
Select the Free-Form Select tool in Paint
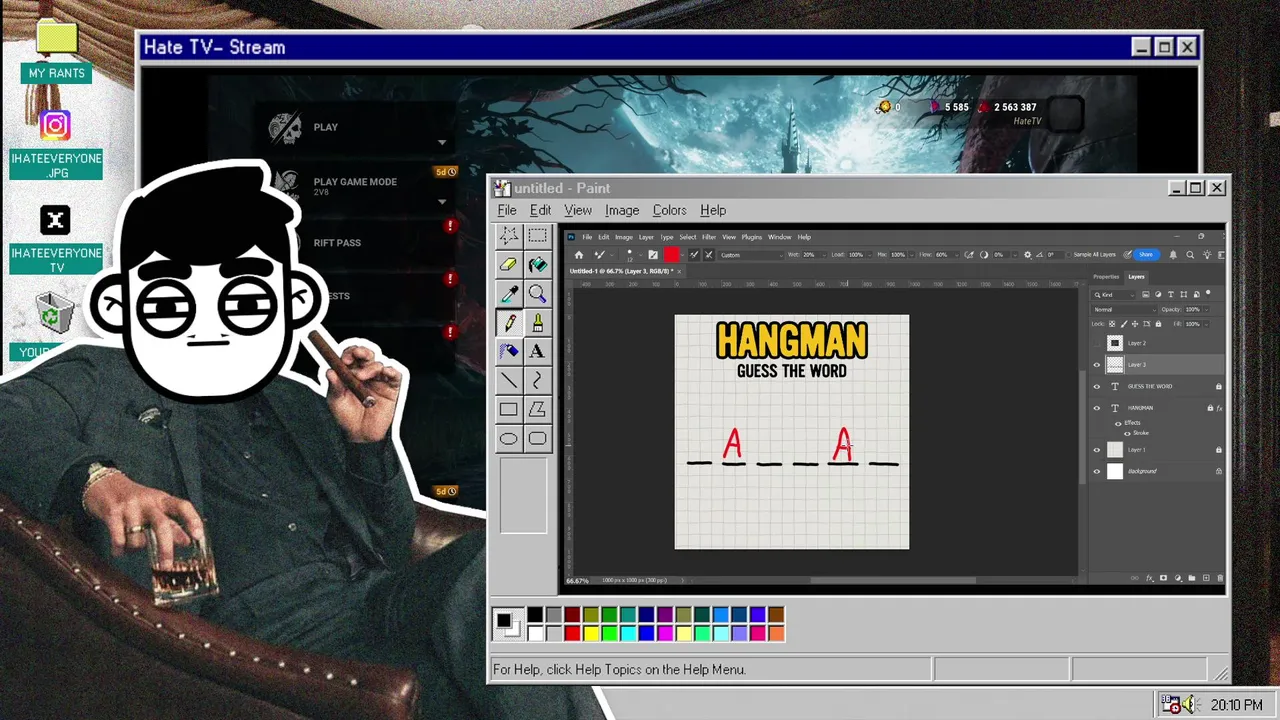pos(509,236)
